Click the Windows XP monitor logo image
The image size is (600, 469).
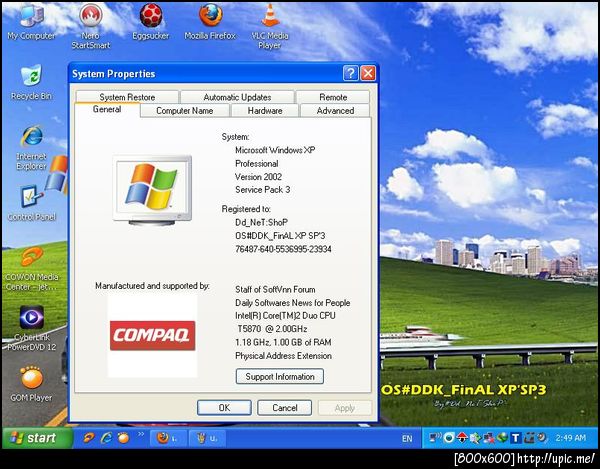coord(152,190)
